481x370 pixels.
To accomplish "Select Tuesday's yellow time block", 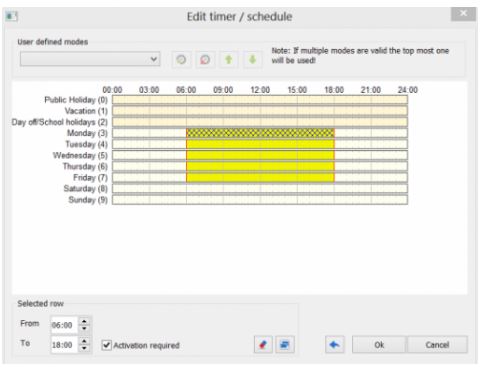I will click(x=260, y=144).
